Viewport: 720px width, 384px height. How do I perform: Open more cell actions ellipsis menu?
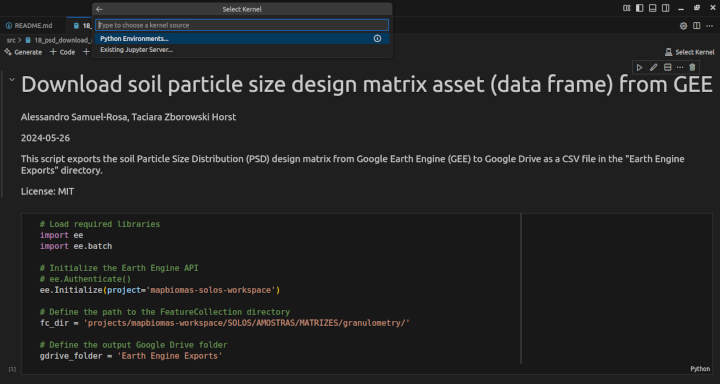pyautogui.click(x=680, y=68)
